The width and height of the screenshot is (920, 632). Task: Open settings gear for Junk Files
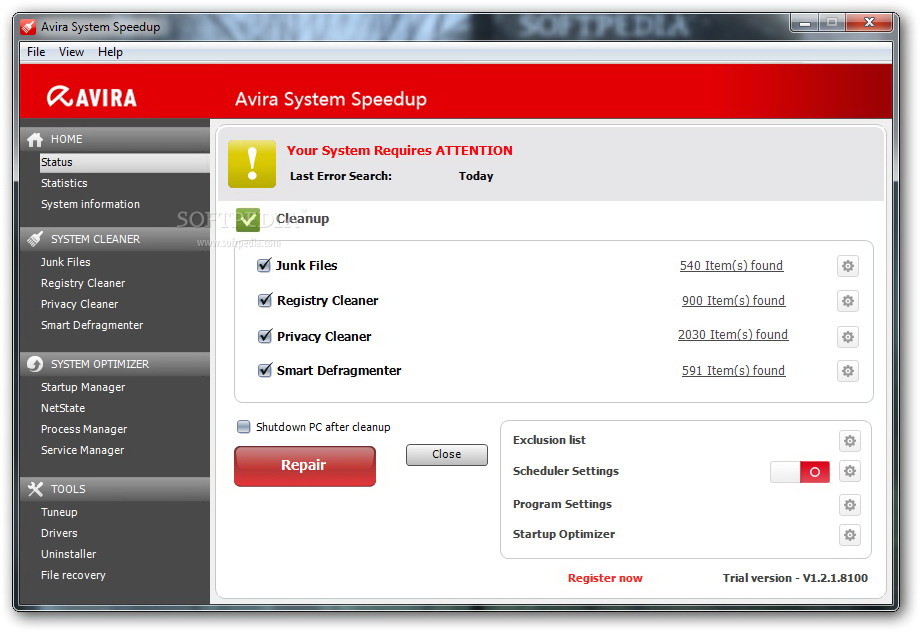(848, 266)
